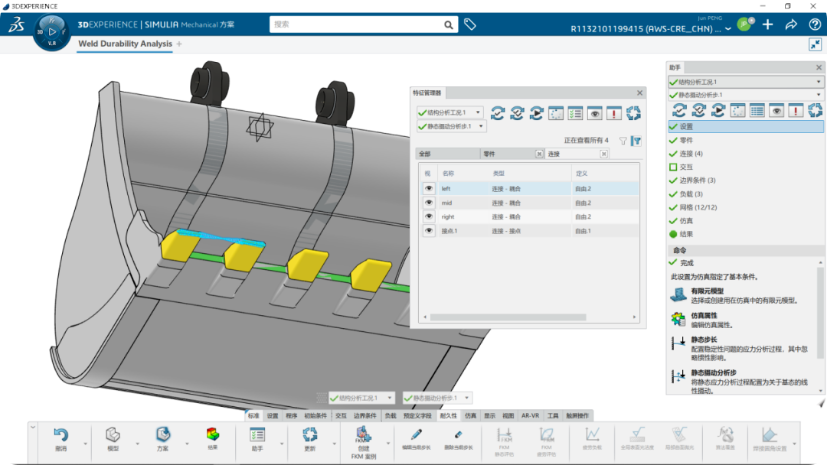Click the run simulation icon in 助手 panel
The image size is (827, 466).
point(718,110)
